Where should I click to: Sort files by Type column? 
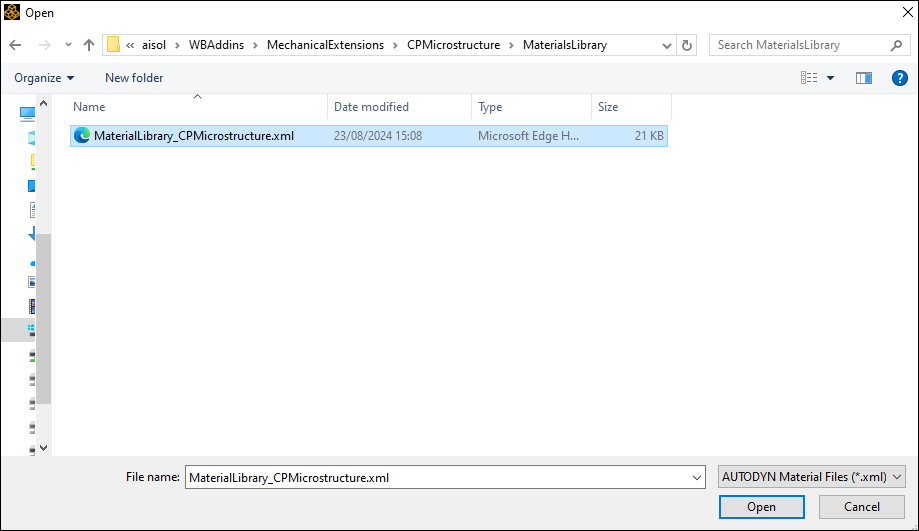point(532,107)
